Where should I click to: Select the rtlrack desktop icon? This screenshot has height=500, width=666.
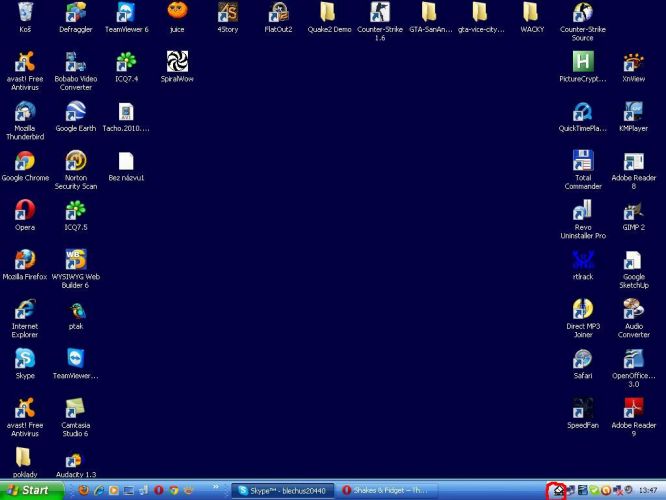pos(583,265)
